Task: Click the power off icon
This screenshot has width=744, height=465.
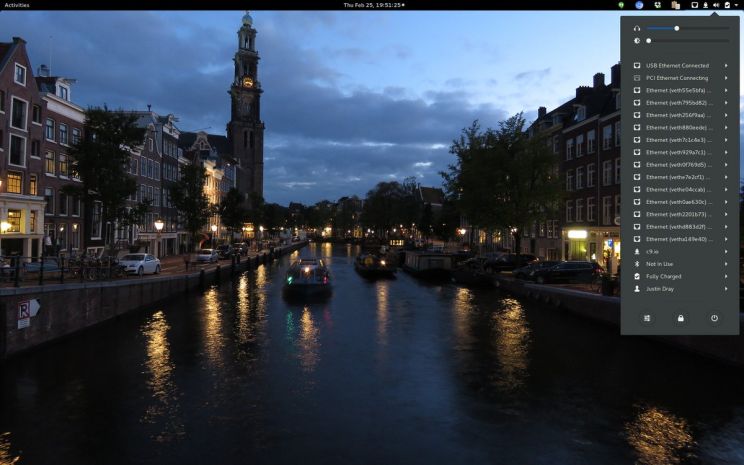Action: (714, 318)
